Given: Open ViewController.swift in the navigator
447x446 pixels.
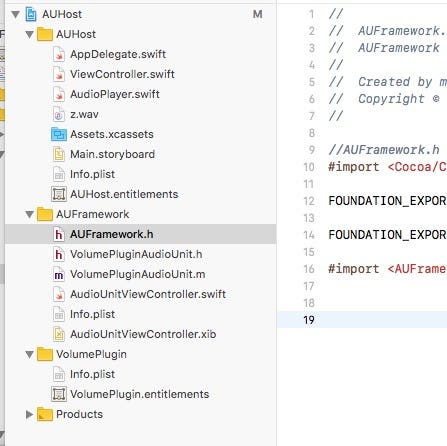Looking at the screenshot, I should click(122, 74).
